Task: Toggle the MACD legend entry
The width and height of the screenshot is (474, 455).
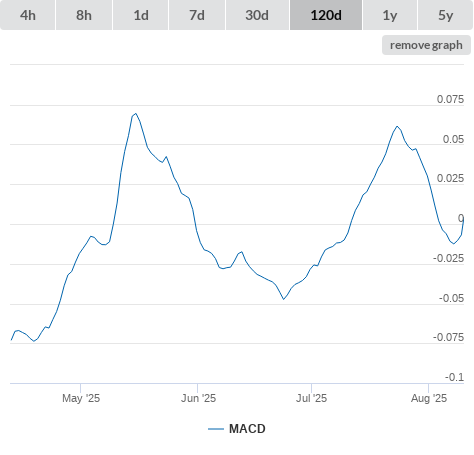Action: (x=237, y=429)
